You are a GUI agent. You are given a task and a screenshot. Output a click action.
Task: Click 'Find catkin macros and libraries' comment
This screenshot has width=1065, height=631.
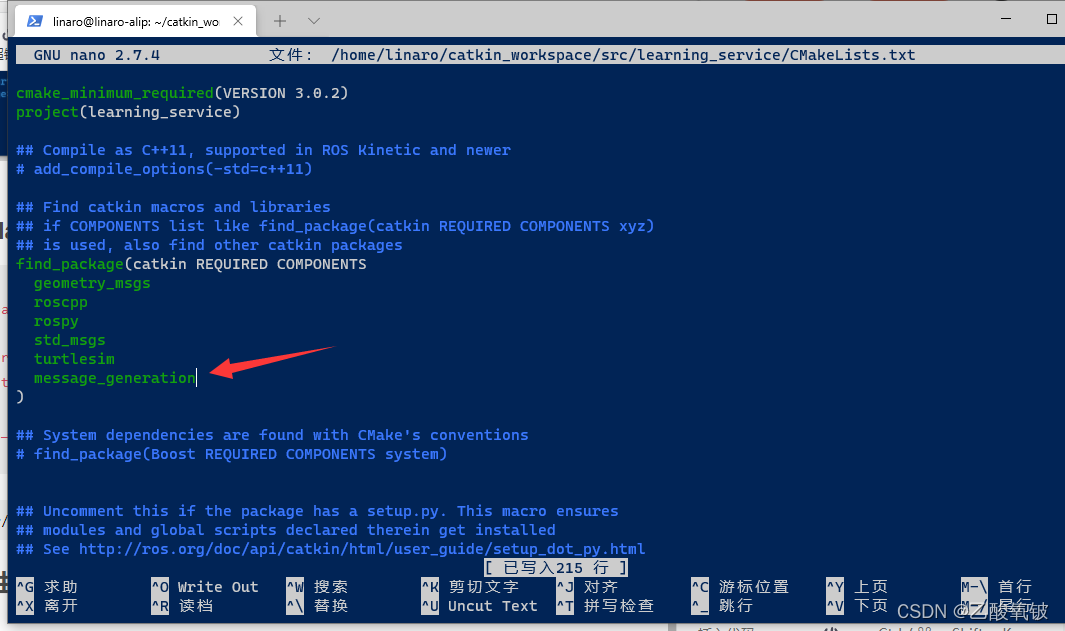(173, 207)
